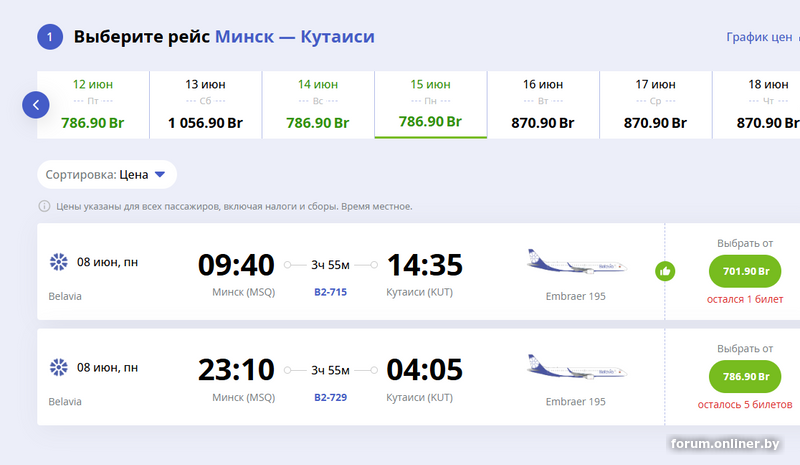The image size is (800, 465).
Task: Click the step 1 circle badge
Action: tap(50, 38)
